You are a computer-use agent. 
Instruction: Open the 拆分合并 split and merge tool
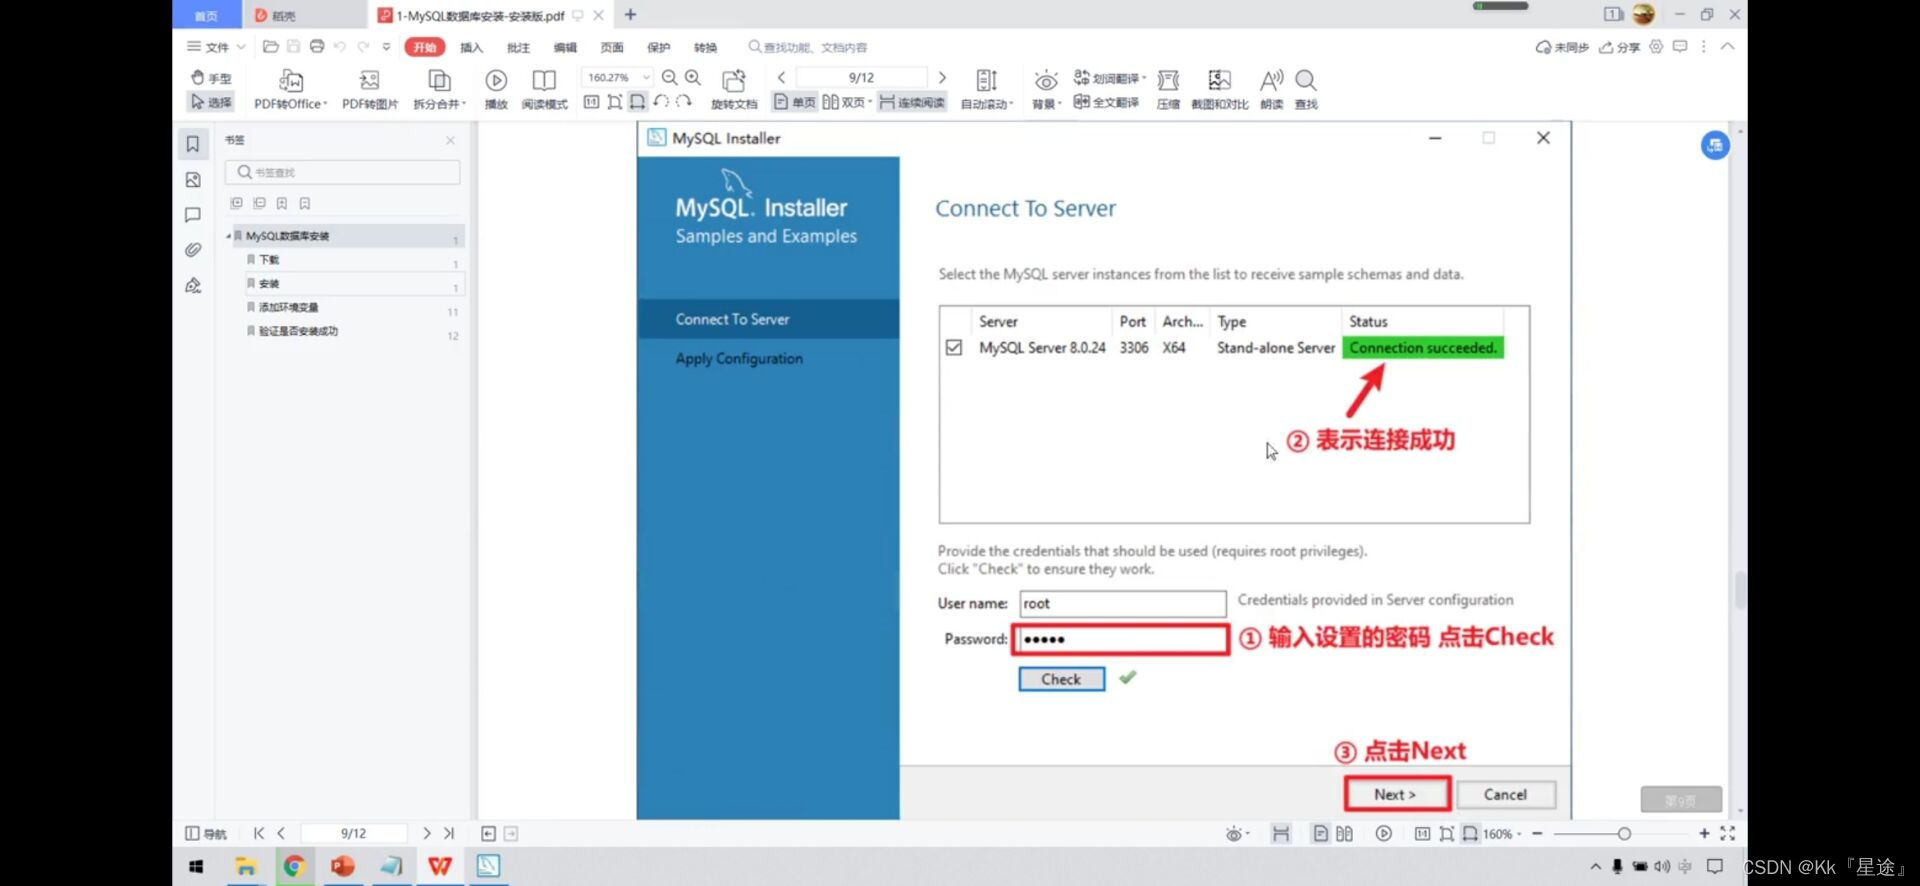point(439,89)
